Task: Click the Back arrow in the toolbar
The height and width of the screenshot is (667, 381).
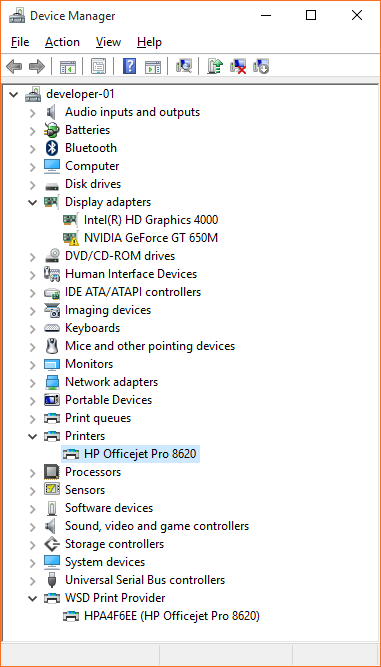Action: 14,66
